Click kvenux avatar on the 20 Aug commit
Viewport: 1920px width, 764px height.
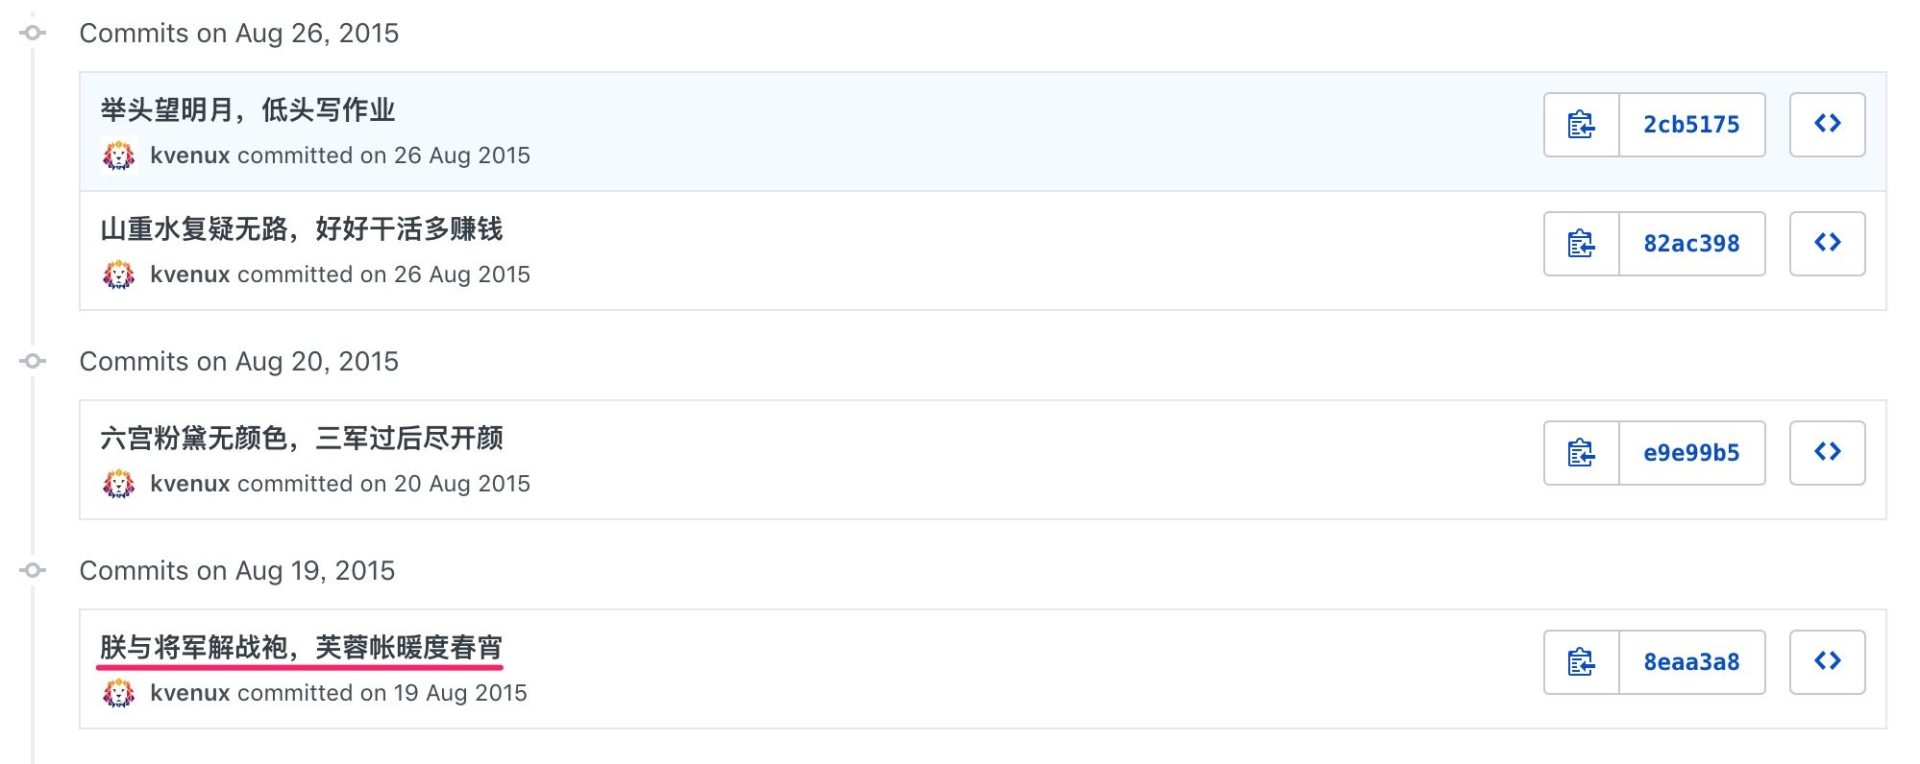tap(119, 484)
